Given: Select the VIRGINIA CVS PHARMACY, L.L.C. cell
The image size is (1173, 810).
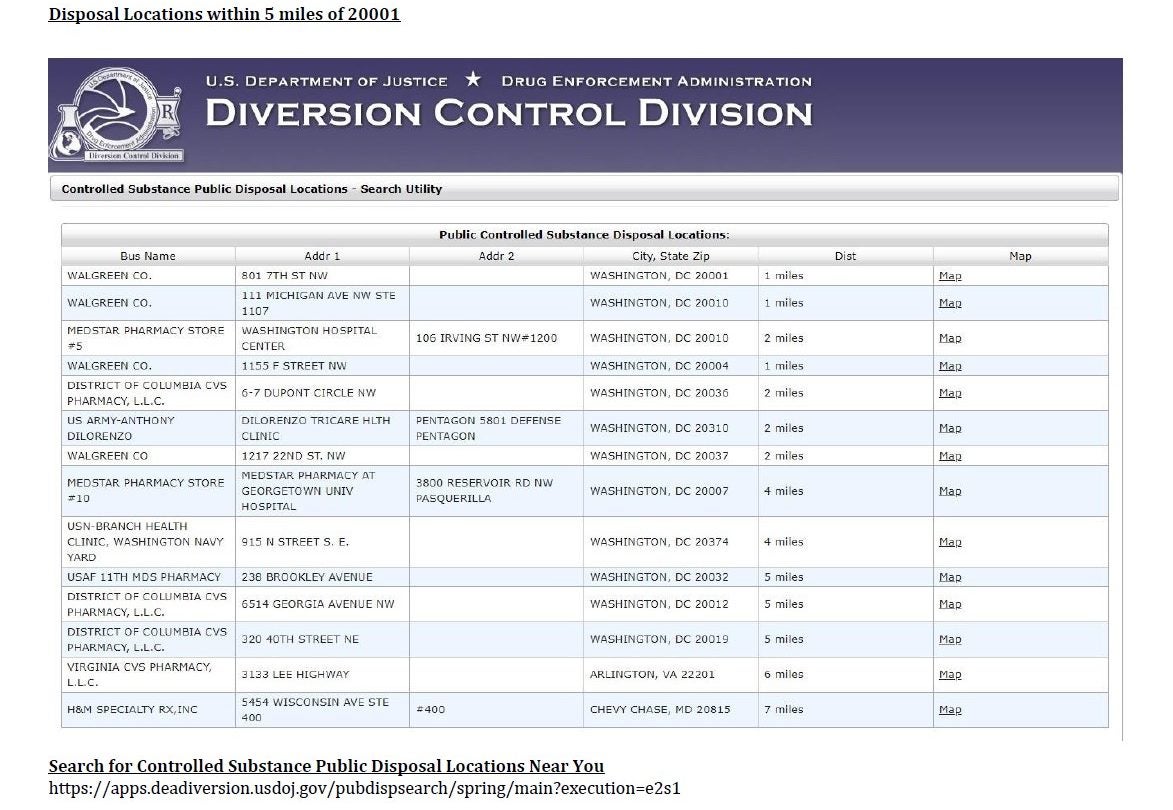Looking at the screenshot, I should pyautogui.click(x=148, y=674).
